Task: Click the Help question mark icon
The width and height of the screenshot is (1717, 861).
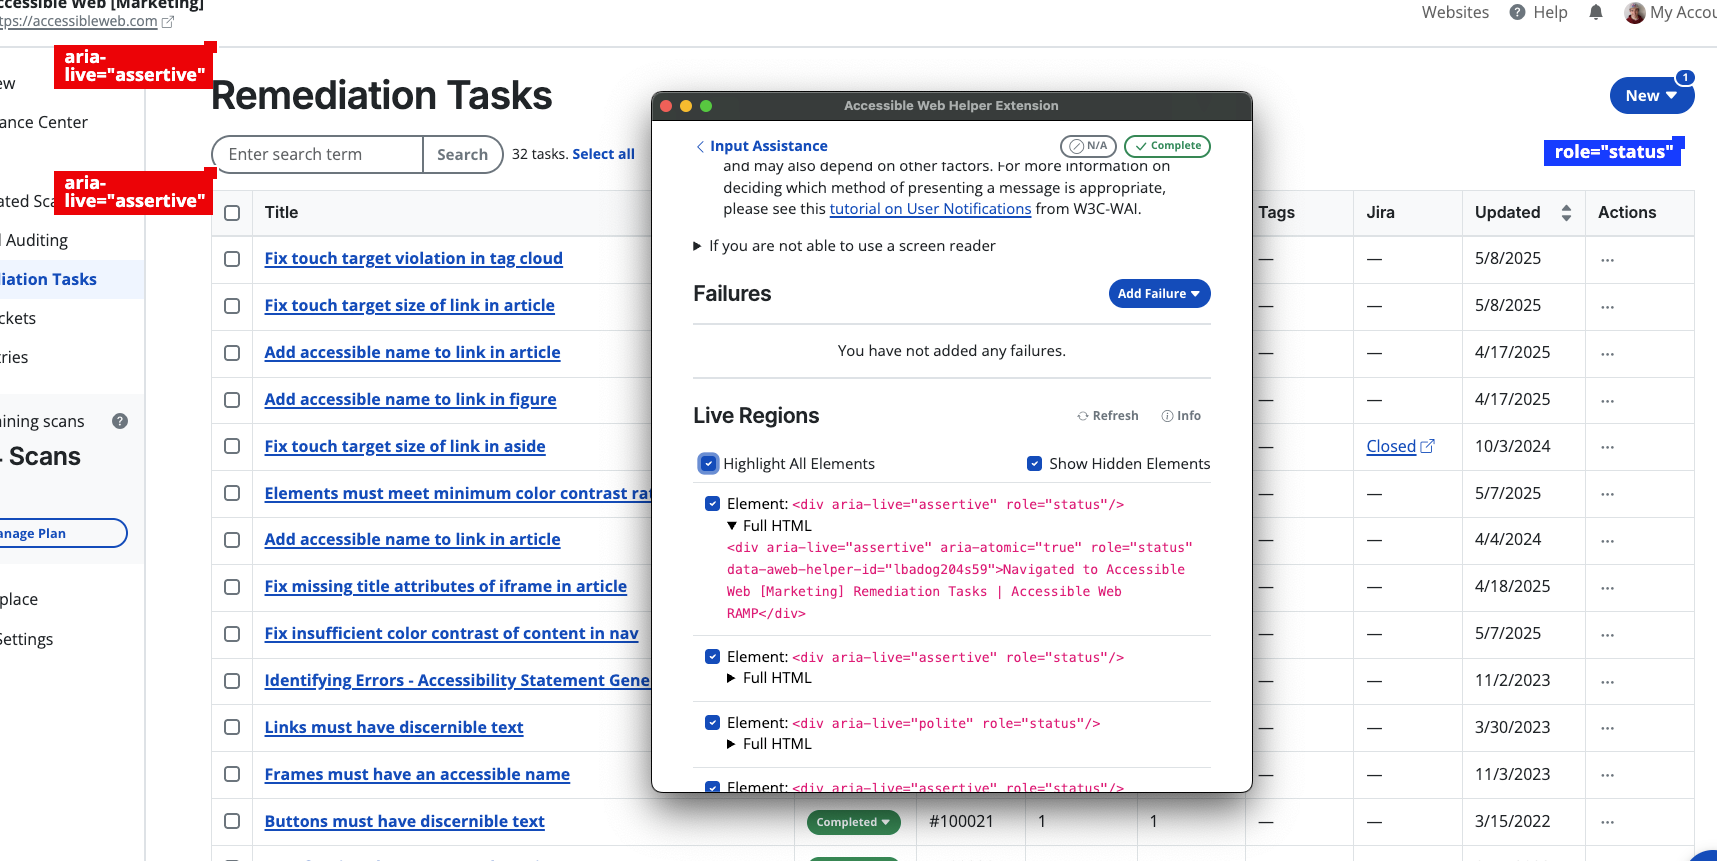Action: click(x=1518, y=12)
